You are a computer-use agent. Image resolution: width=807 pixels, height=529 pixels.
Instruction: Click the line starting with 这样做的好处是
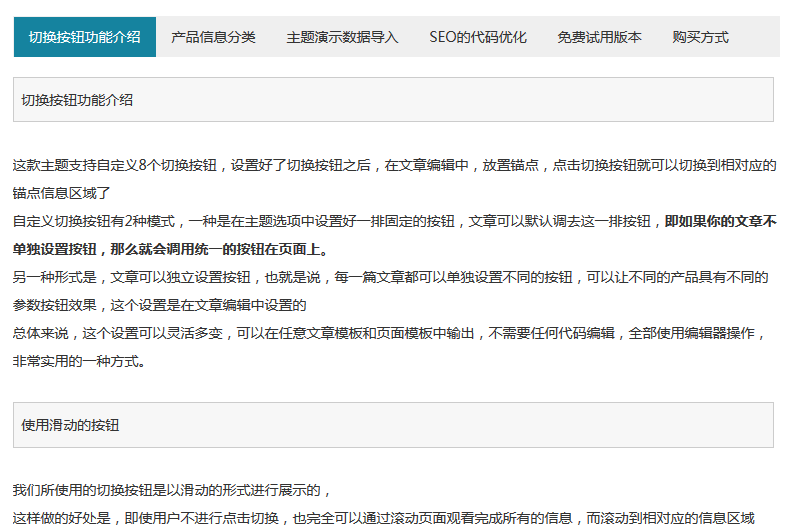coord(383,518)
